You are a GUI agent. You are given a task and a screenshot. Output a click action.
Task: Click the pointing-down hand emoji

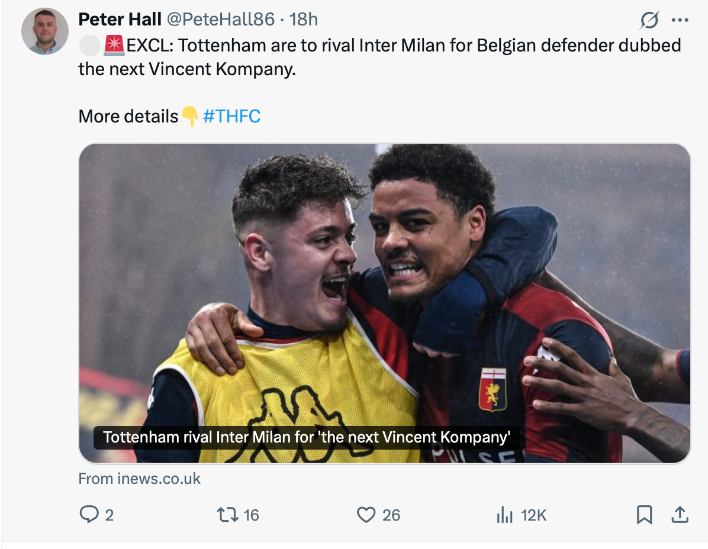click(190, 116)
